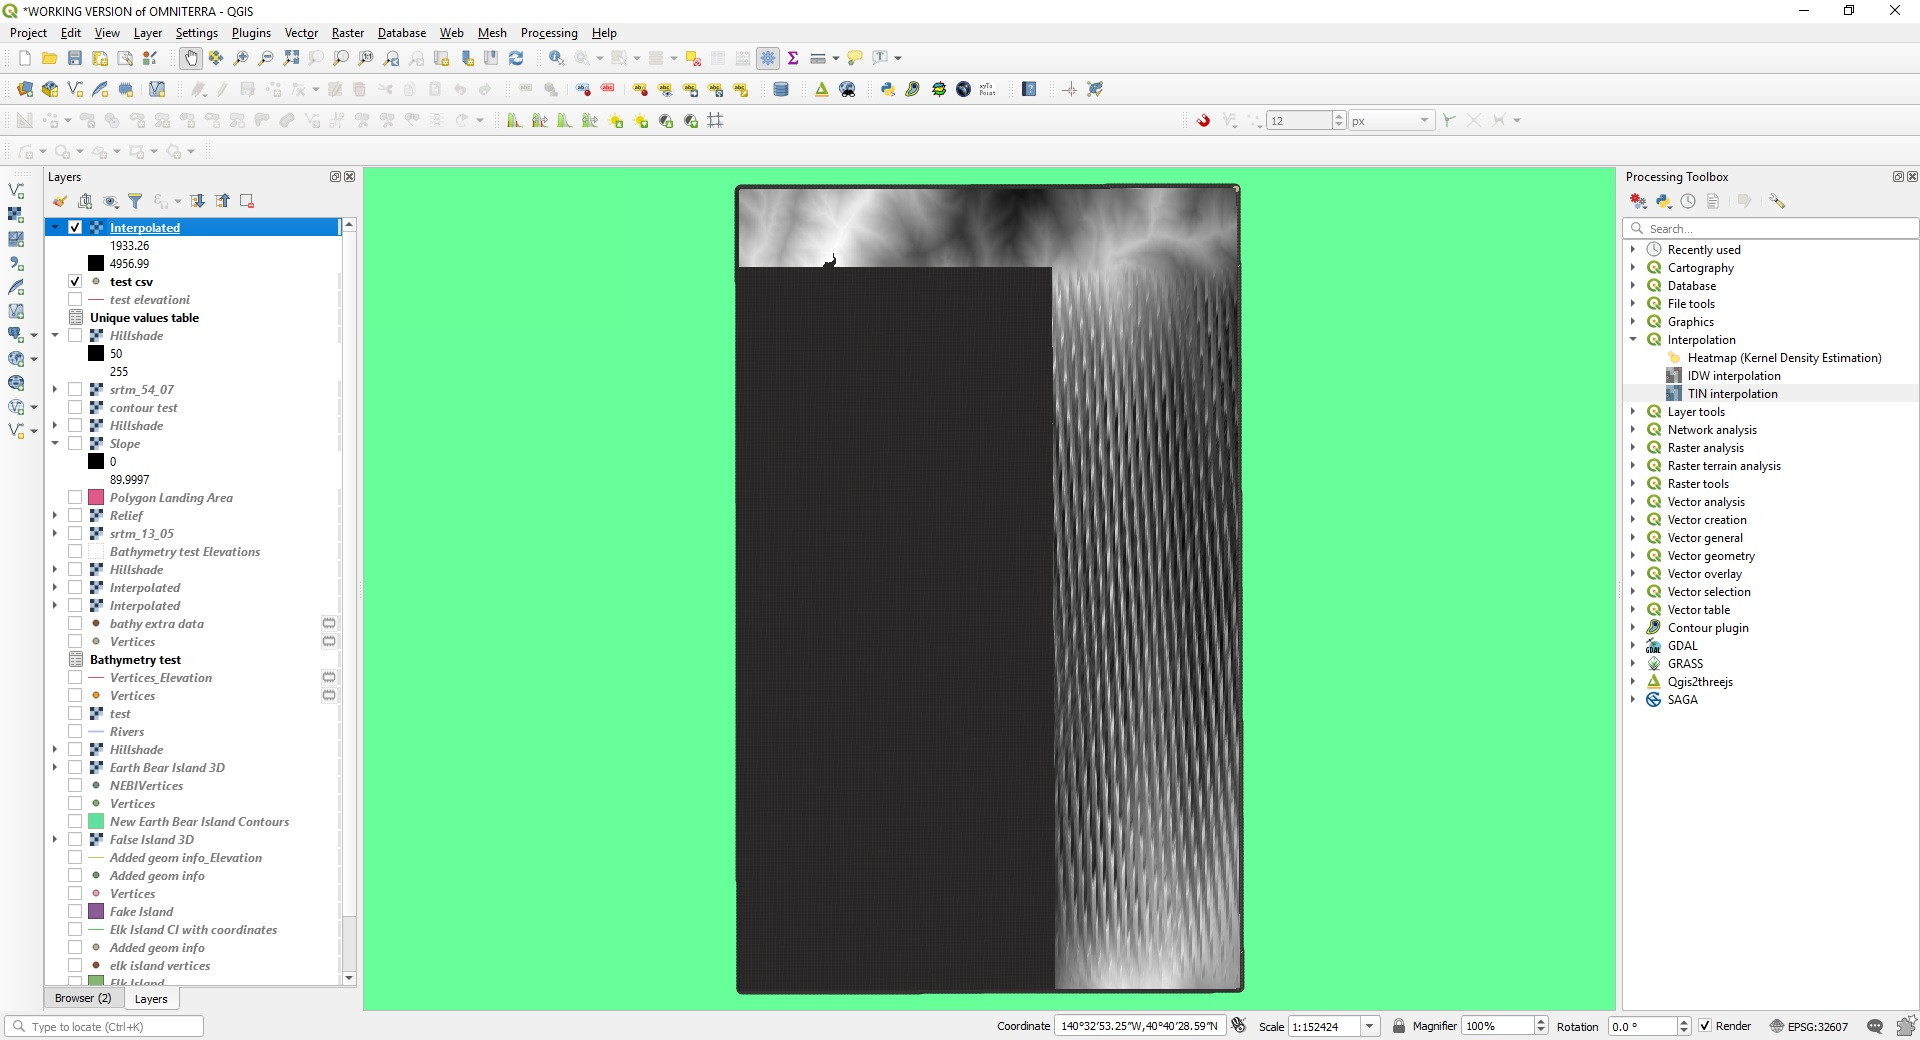The height and width of the screenshot is (1040, 1920).
Task: Check the test elevationi layer checkbox
Action: [x=75, y=299]
